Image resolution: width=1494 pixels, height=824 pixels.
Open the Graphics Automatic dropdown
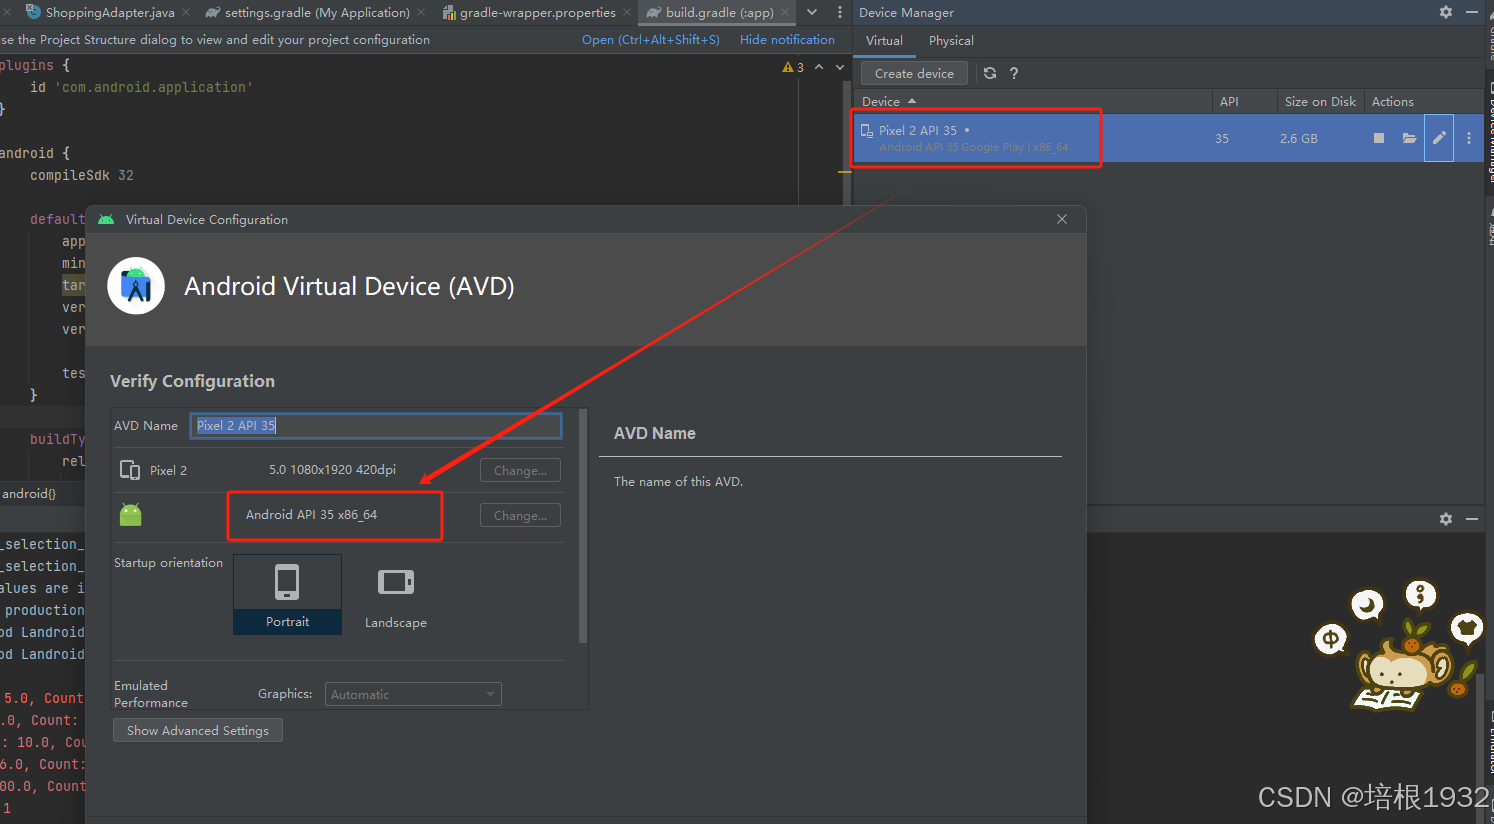coord(413,693)
